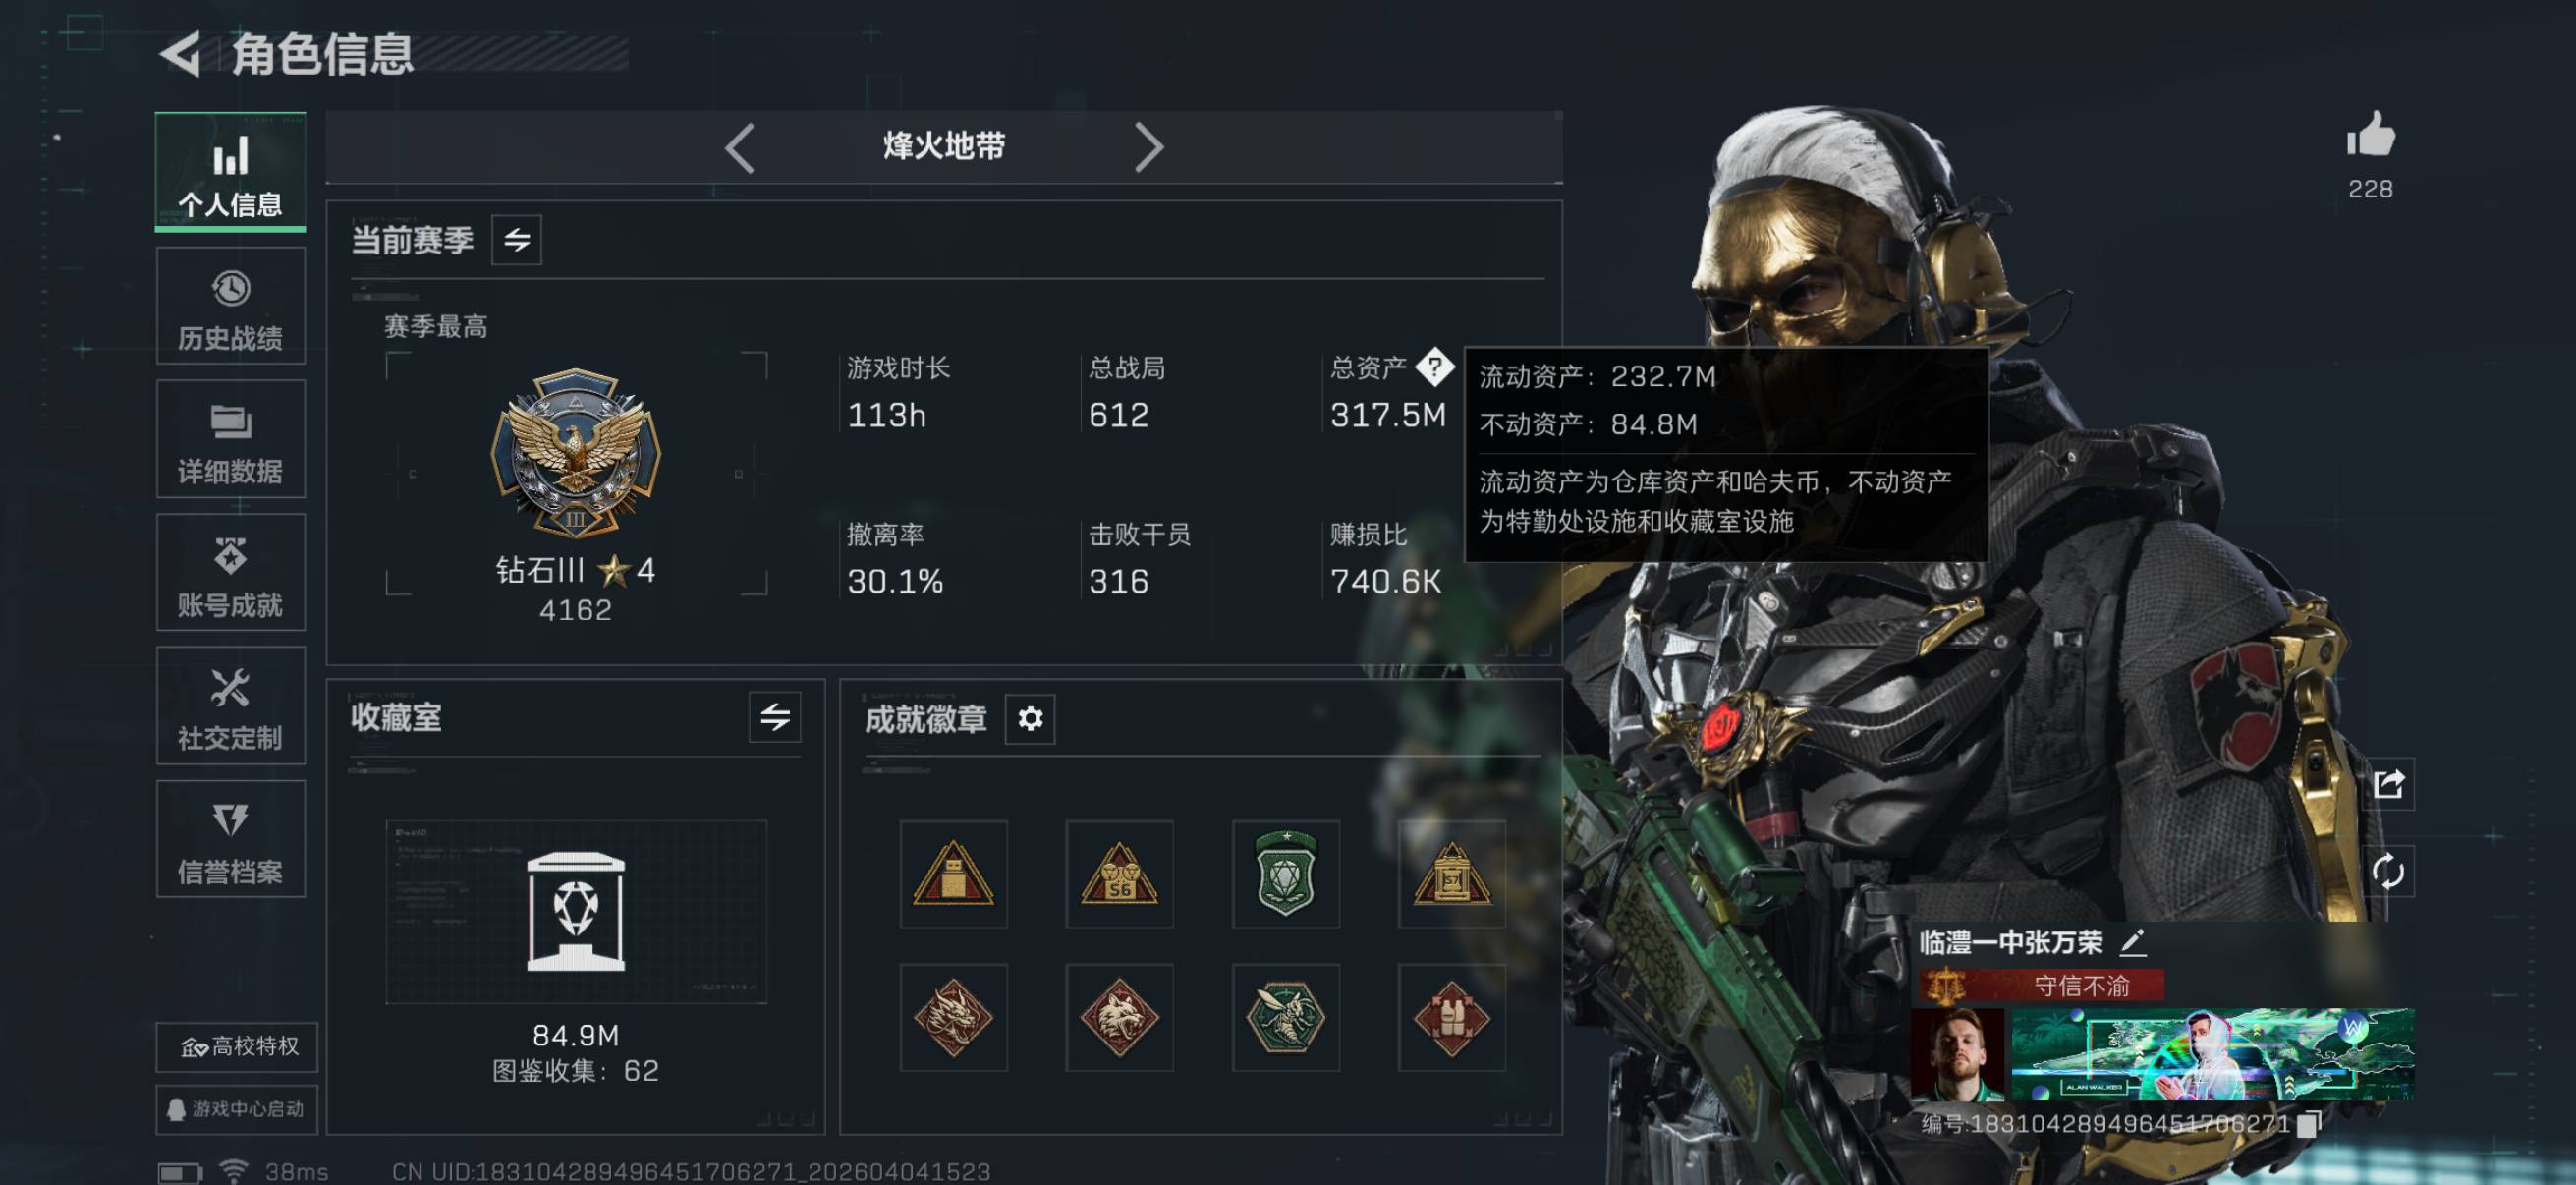Image resolution: width=2576 pixels, height=1185 pixels.
Task: Open the 详细数据 tab
Action: coord(231,439)
